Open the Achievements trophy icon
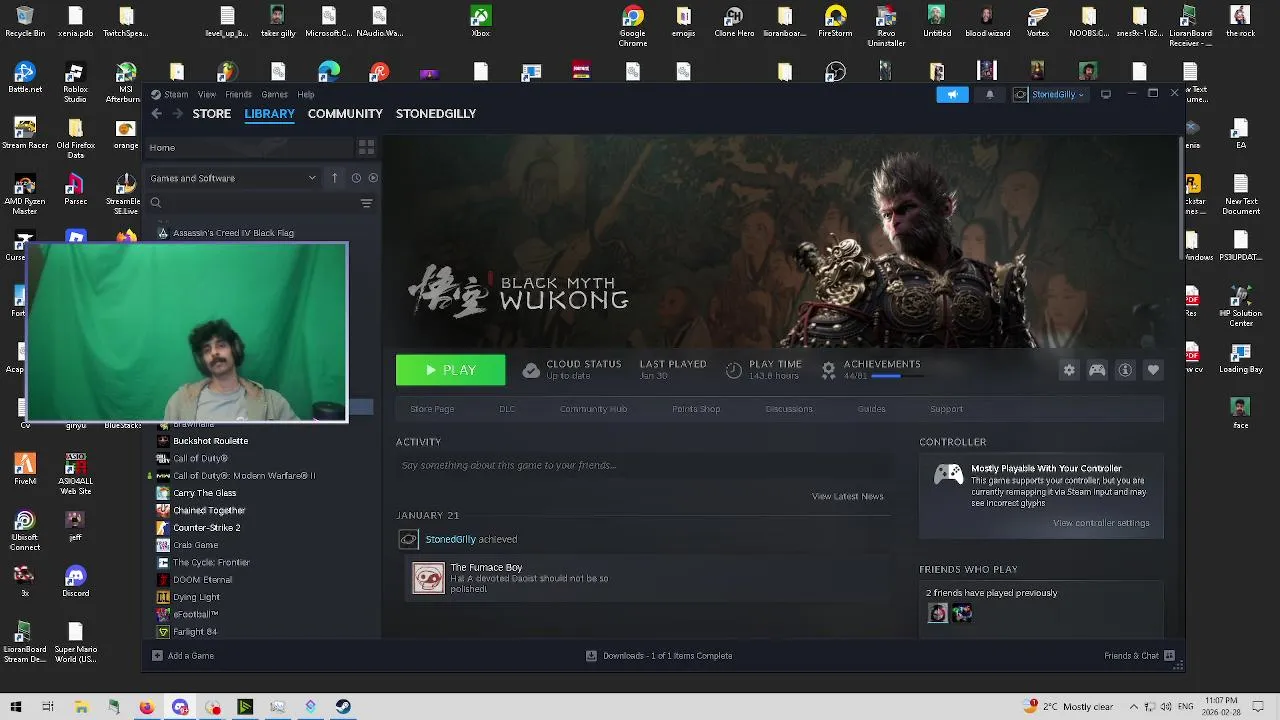The height and width of the screenshot is (720, 1280). tap(828, 370)
